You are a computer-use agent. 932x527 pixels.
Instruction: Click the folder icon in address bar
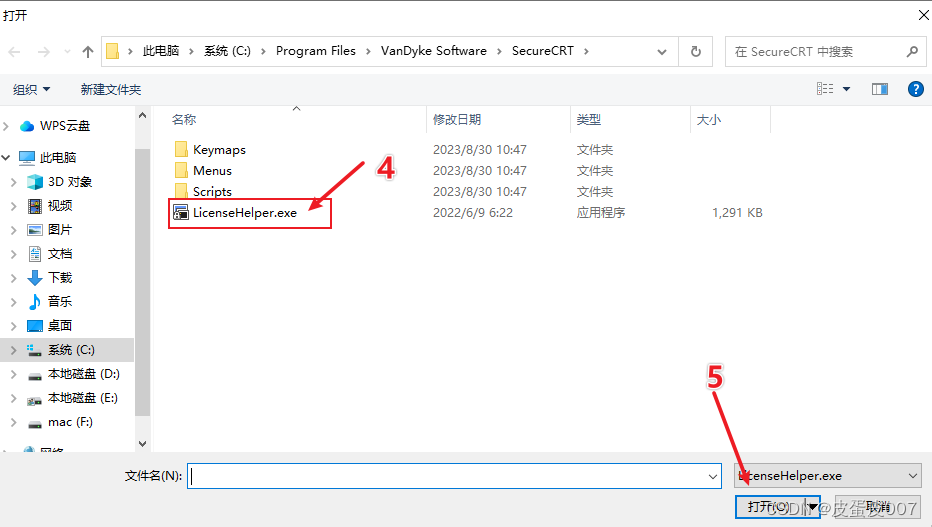(x=112, y=52)
